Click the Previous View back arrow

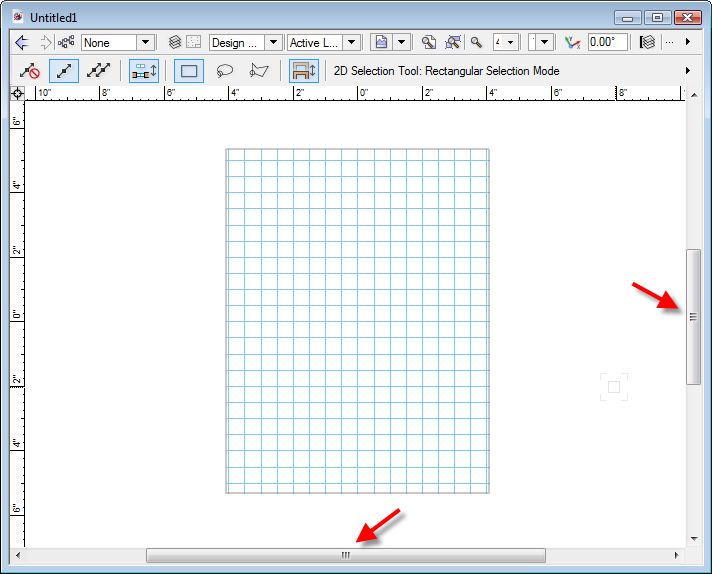tap(21, 43)
